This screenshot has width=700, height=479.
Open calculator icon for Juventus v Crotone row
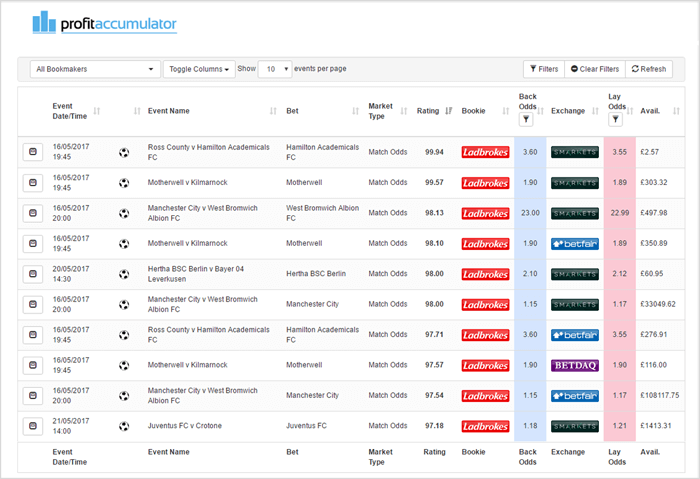[32, 426]
